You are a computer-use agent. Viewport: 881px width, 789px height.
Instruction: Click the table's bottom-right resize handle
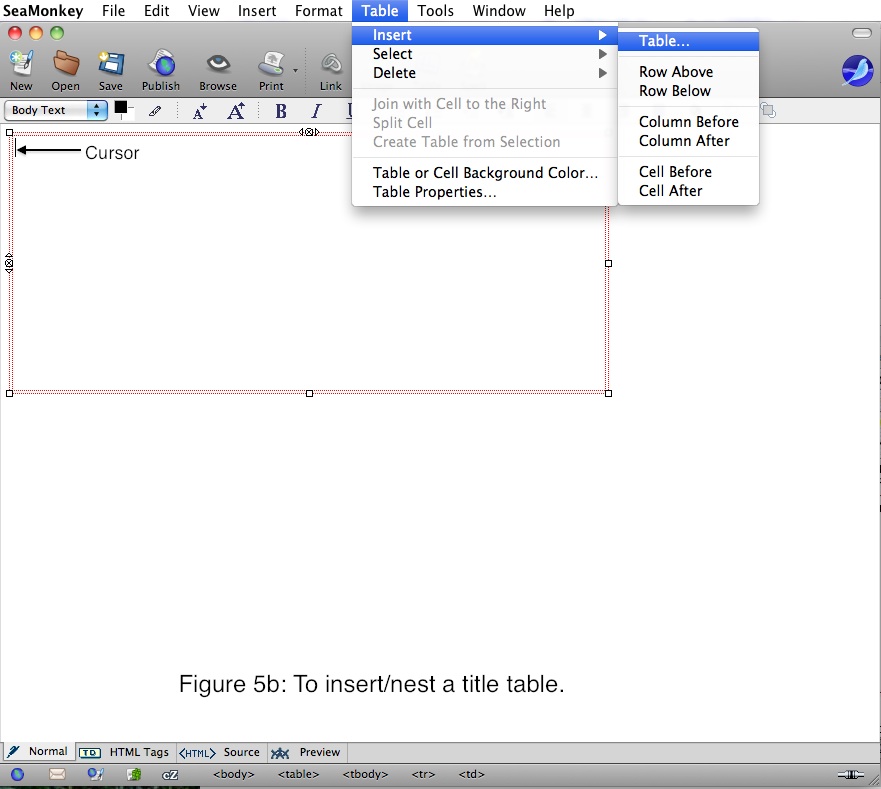[609, 393]
